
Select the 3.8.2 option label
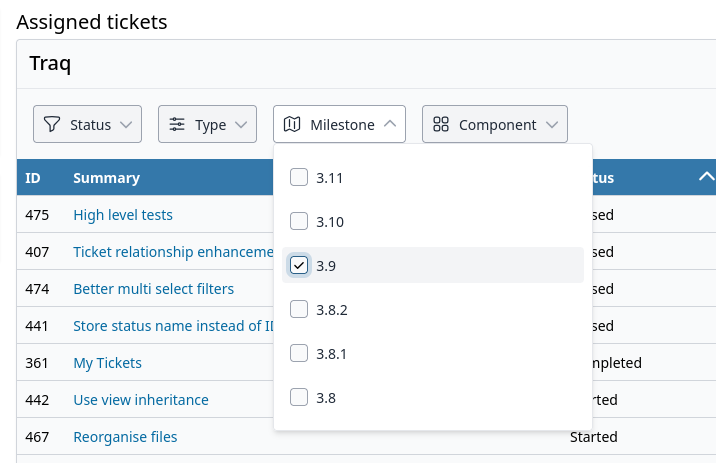tap(332, 310)
